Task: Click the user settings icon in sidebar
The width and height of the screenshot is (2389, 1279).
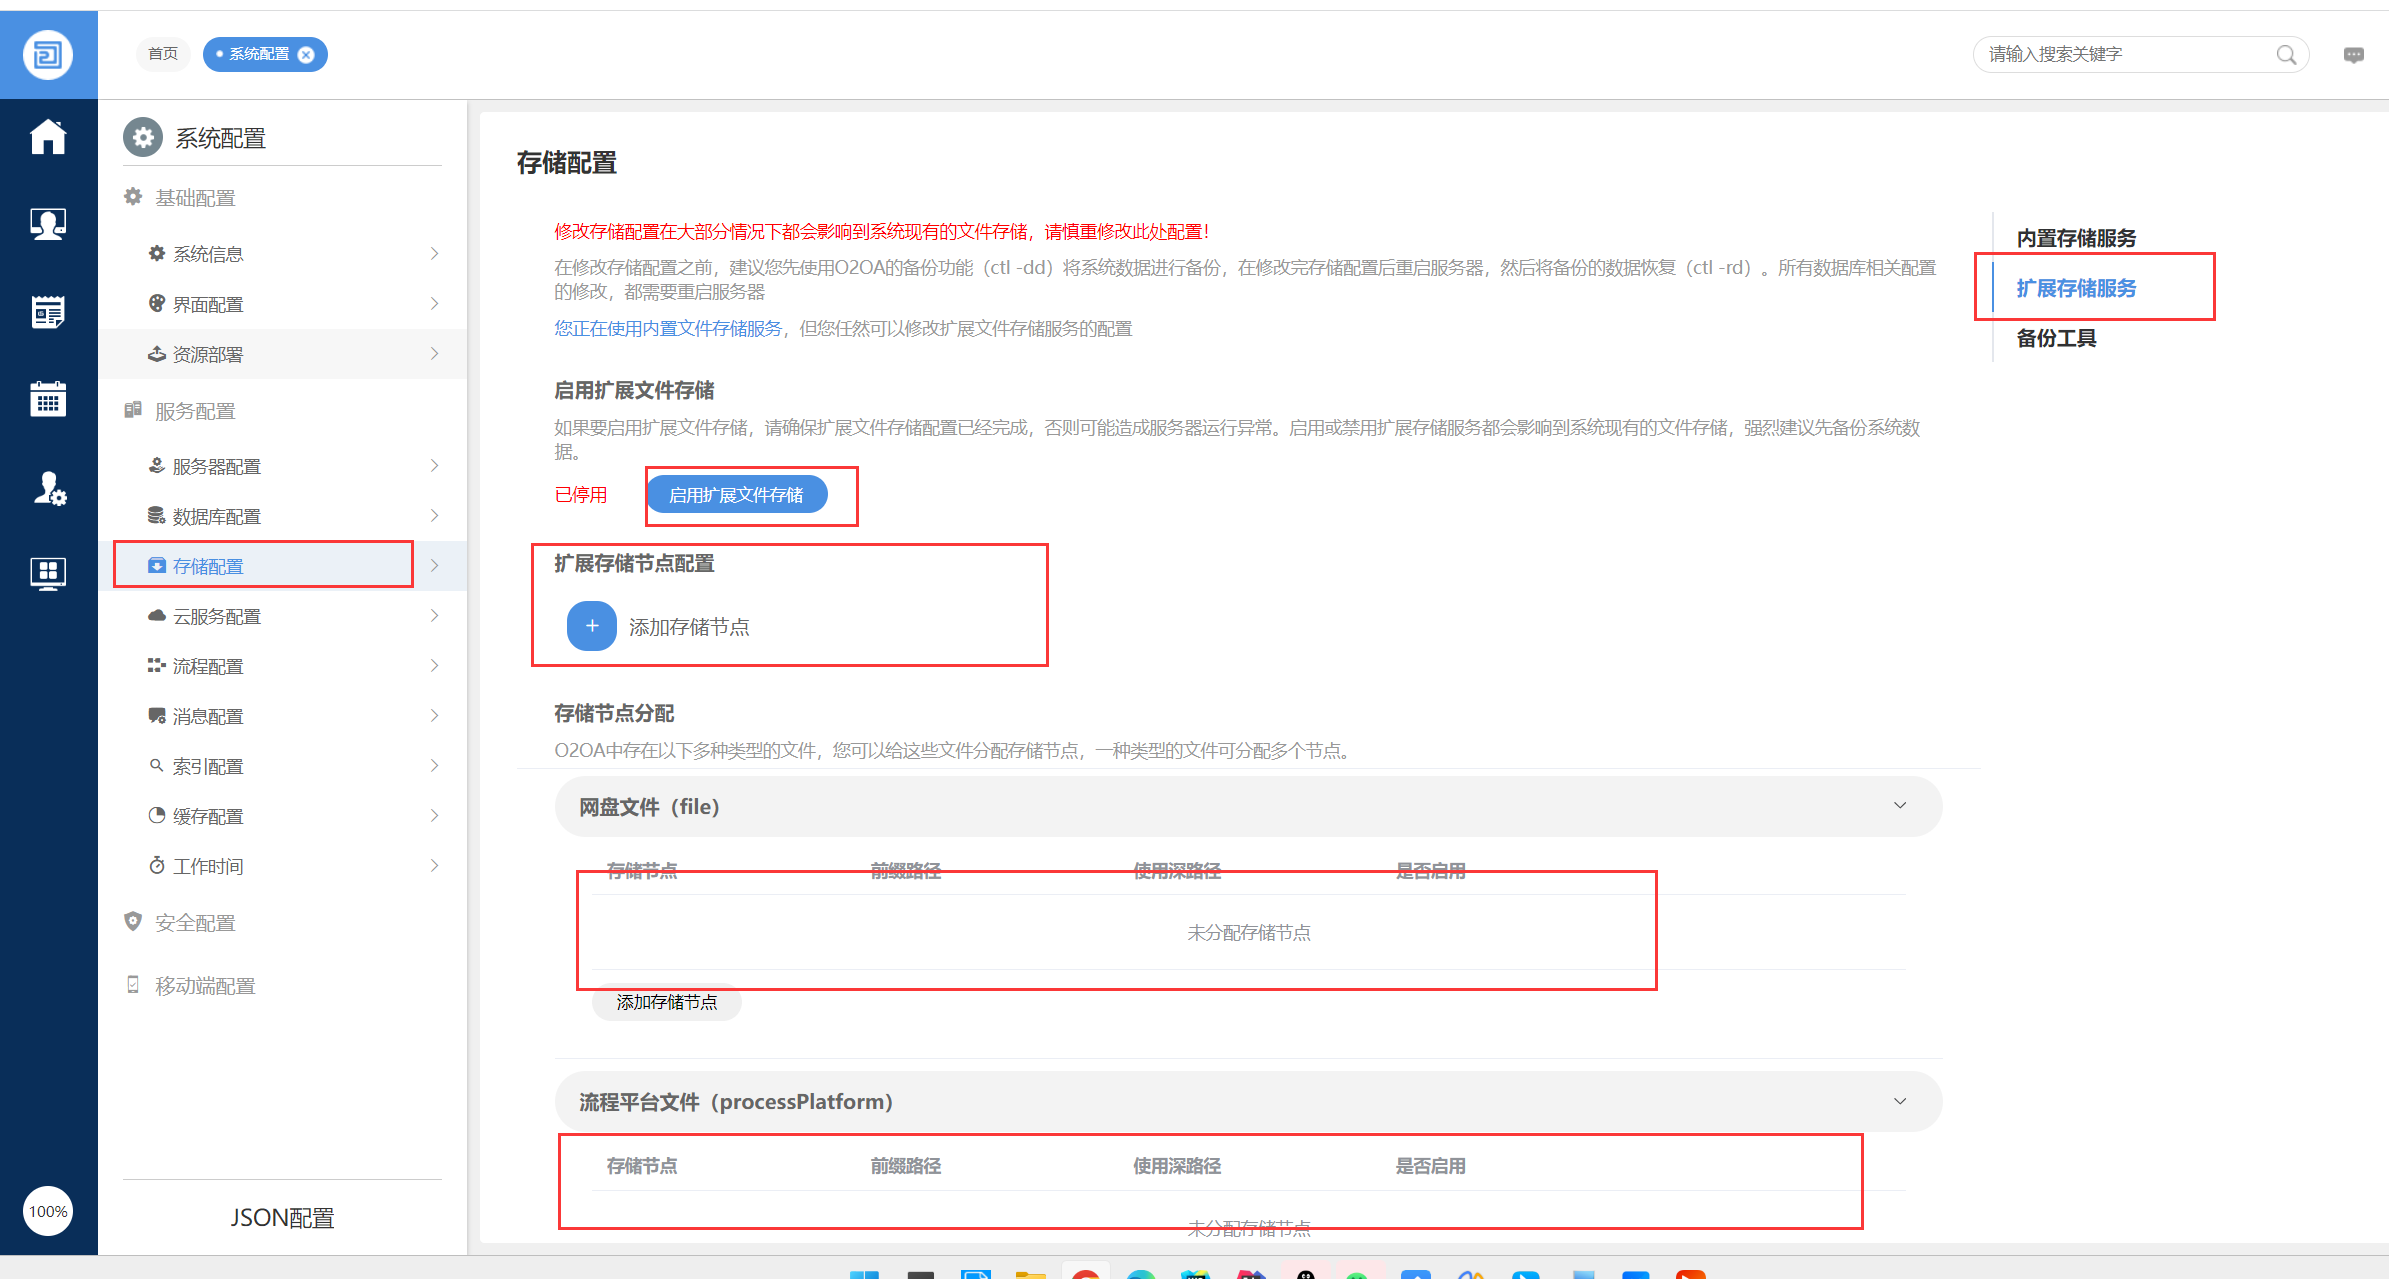Action: 48,488
